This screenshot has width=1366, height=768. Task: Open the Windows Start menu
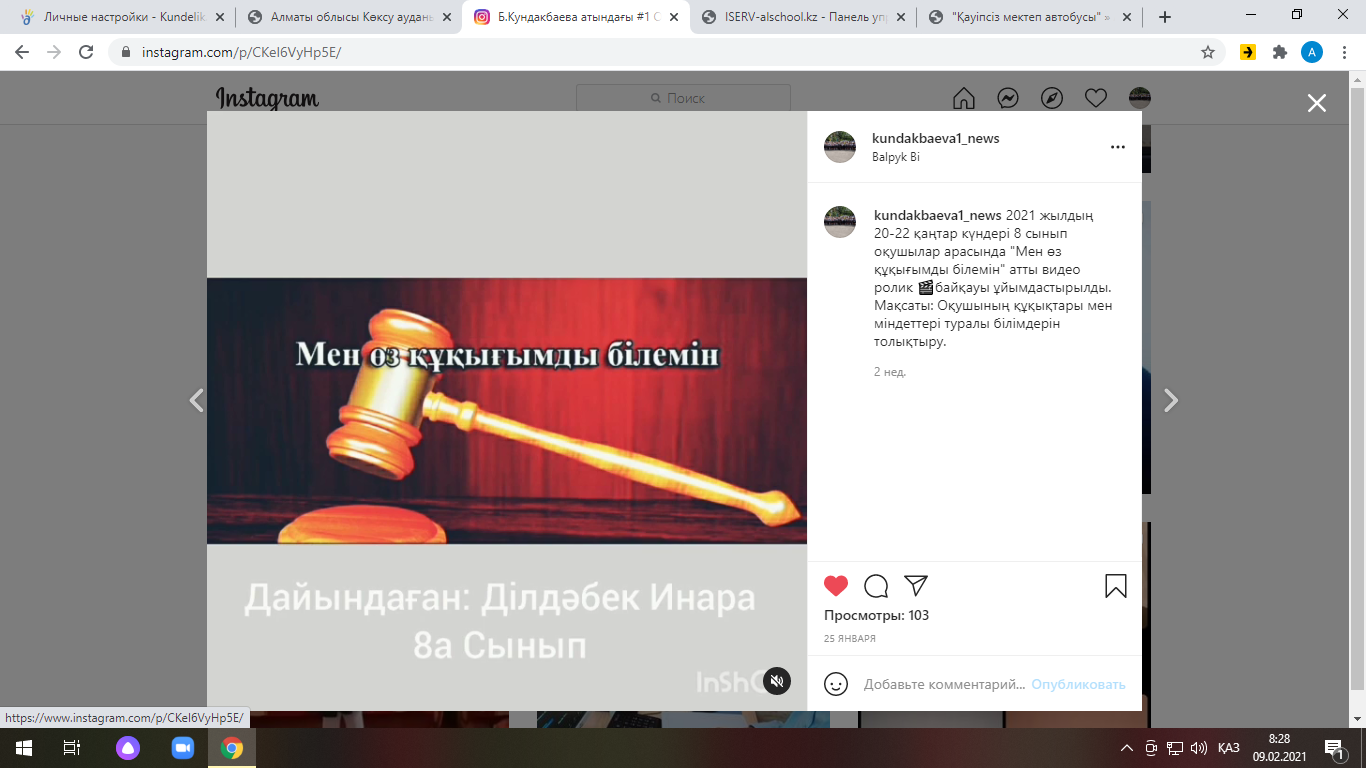(x=24, y=747)
